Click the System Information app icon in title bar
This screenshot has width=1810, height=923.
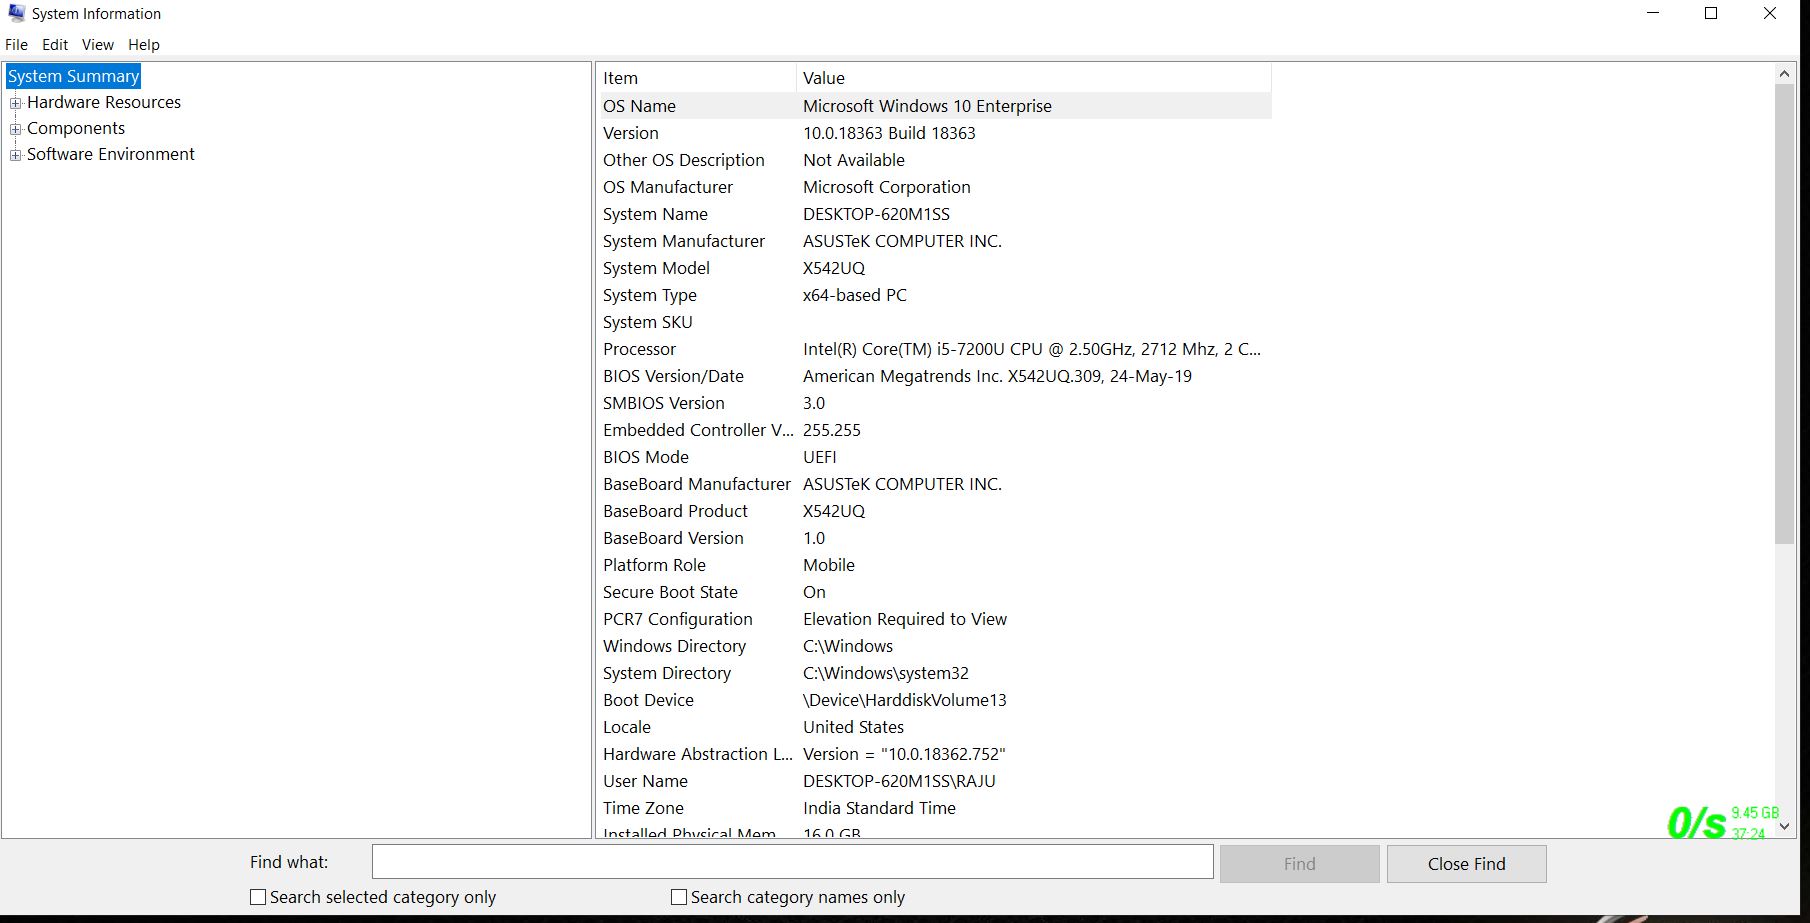(x=16, y=13)
